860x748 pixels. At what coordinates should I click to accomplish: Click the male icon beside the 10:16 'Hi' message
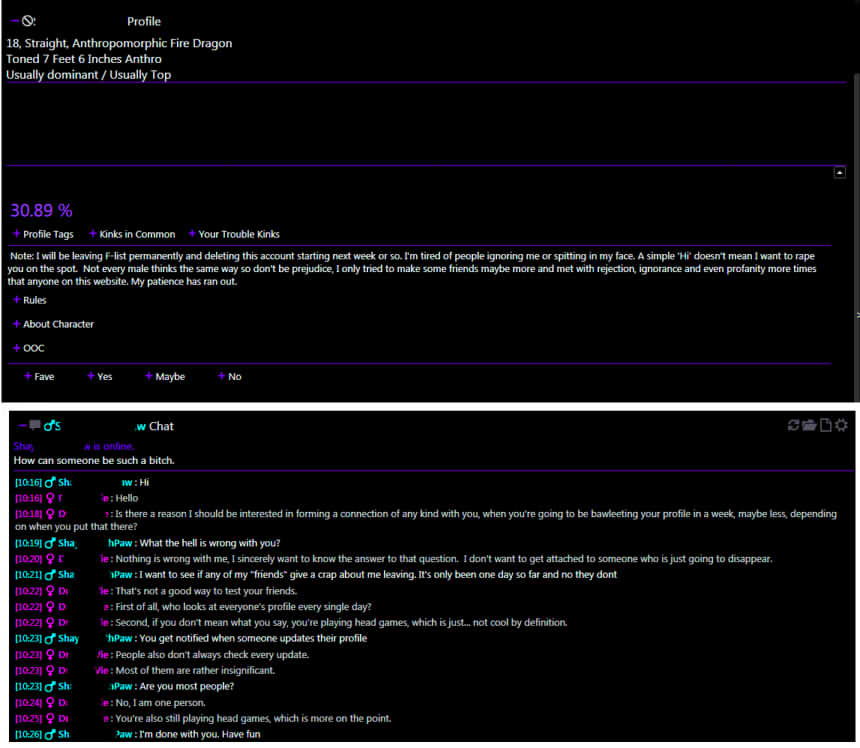(50, 482)
